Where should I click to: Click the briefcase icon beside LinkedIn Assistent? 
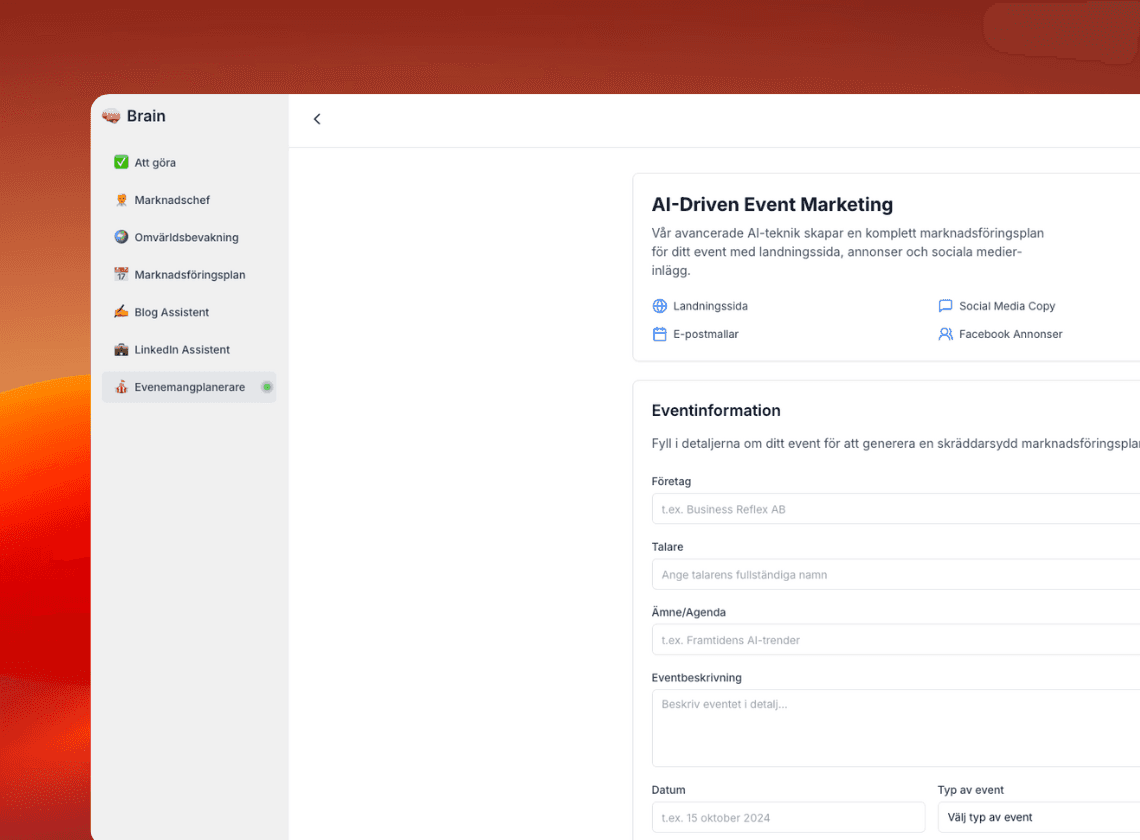click(x=121, y=349)
